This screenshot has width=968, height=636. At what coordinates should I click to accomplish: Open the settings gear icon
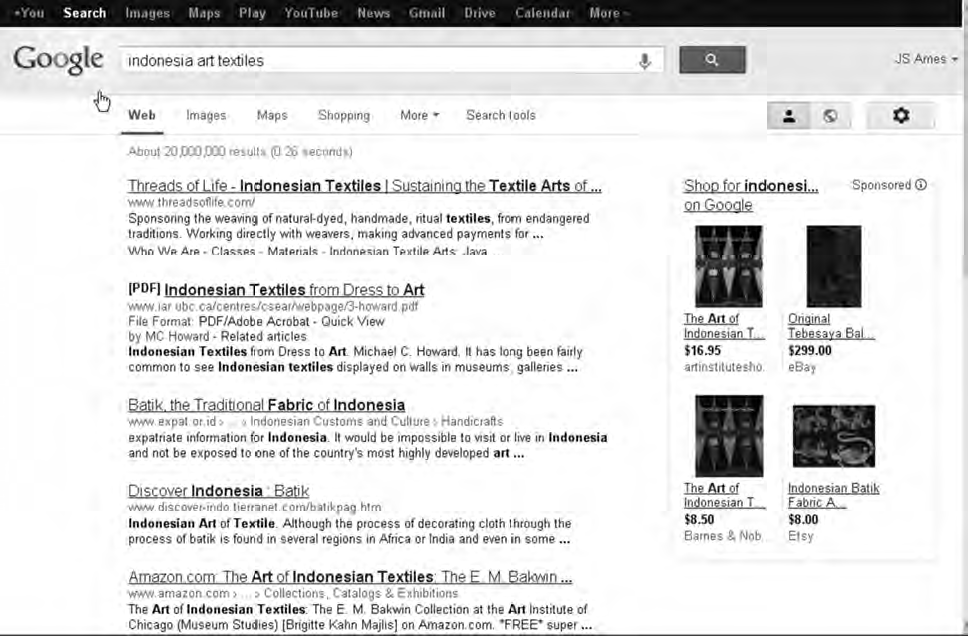coord(900,116)
